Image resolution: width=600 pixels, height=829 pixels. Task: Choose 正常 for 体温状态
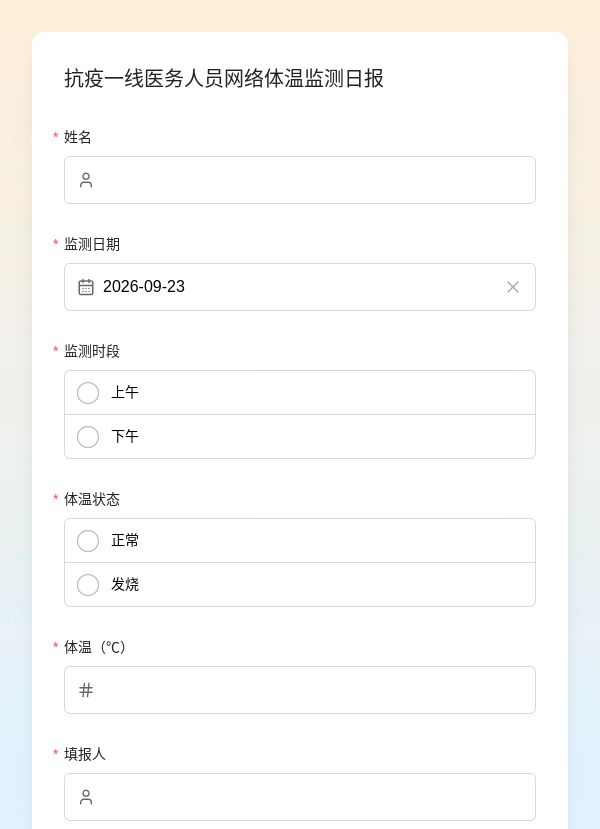click(x=300, y=541)
